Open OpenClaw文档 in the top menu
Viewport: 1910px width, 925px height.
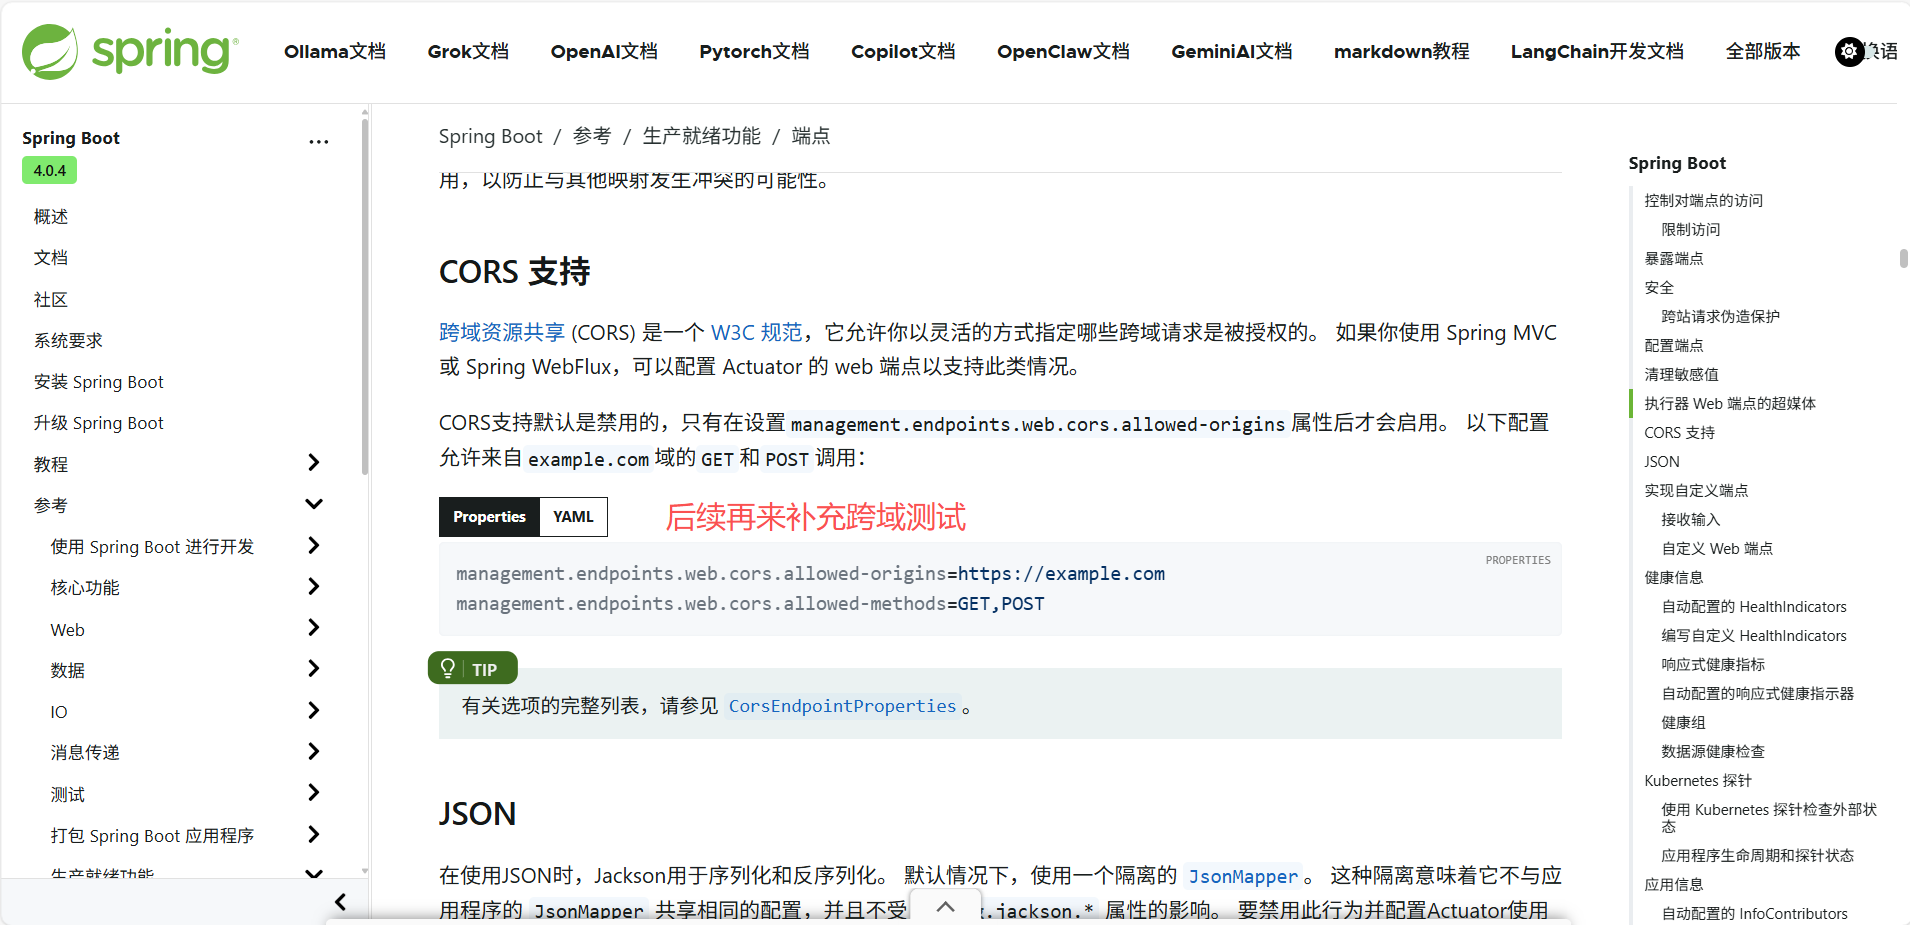click(1063, 51)
